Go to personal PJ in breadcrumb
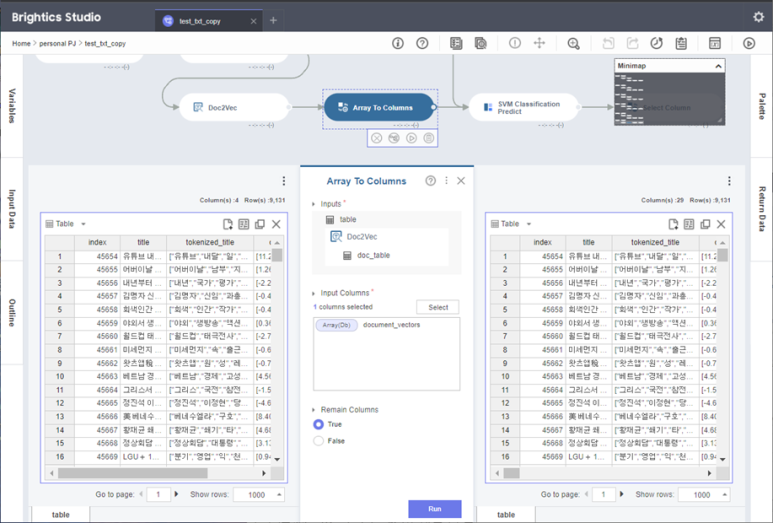This screenshot has height=523, width=773. point(58,43)
